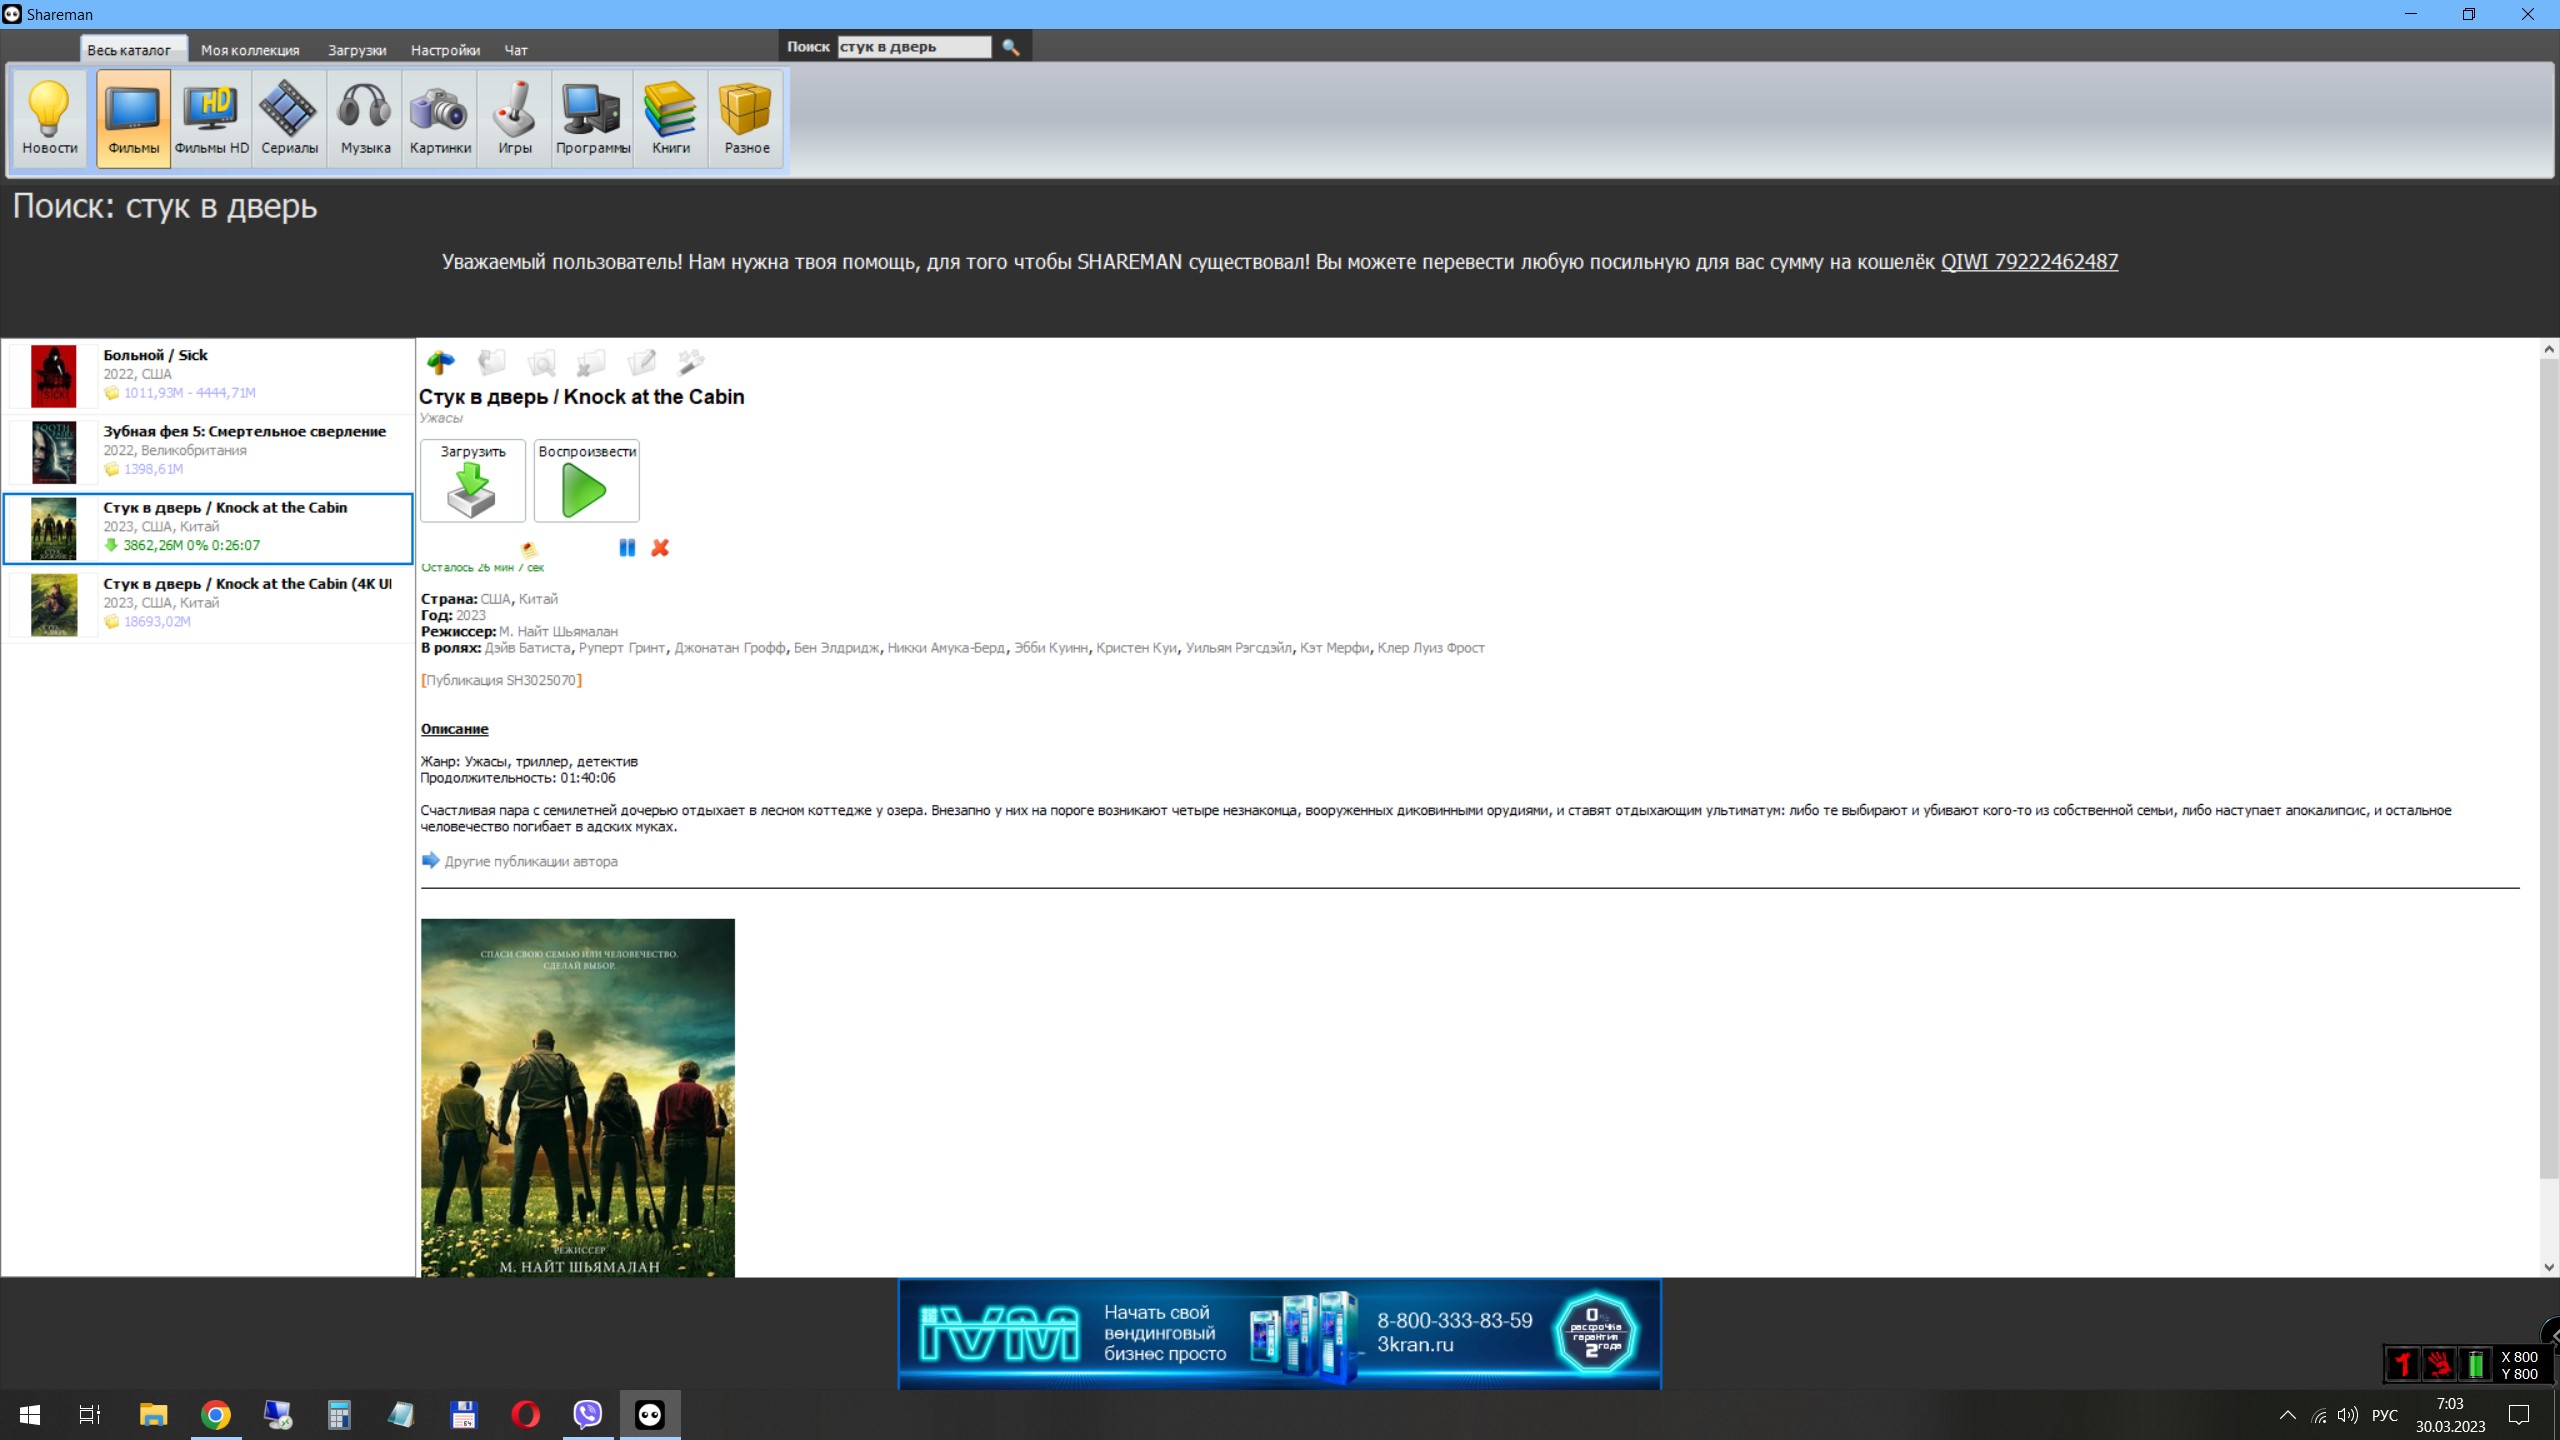Open the Игры category with joystick icon

click(x=515, y=118)
